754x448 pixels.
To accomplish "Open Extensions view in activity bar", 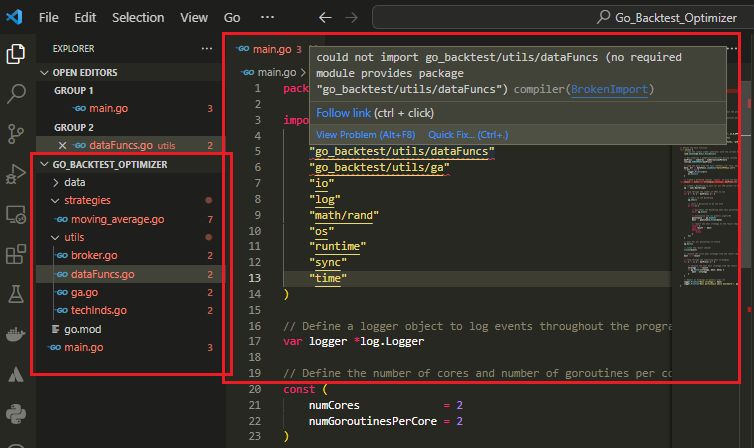I will pyautogui.click(x=15, y=254).
